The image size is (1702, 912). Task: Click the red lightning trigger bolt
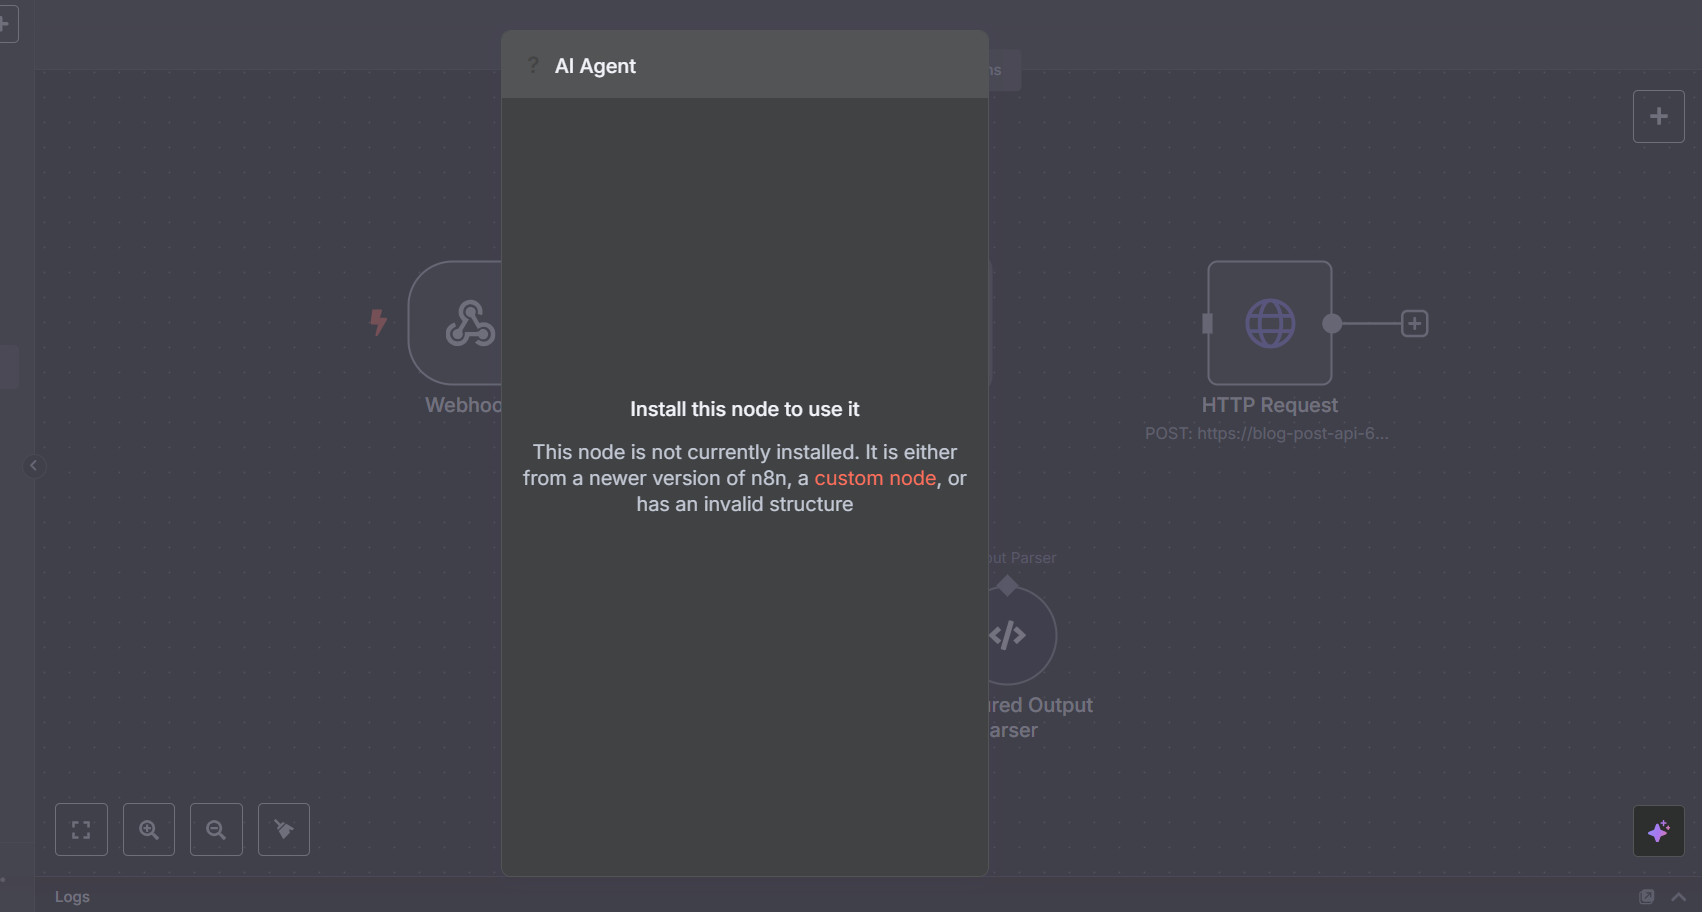378,322
